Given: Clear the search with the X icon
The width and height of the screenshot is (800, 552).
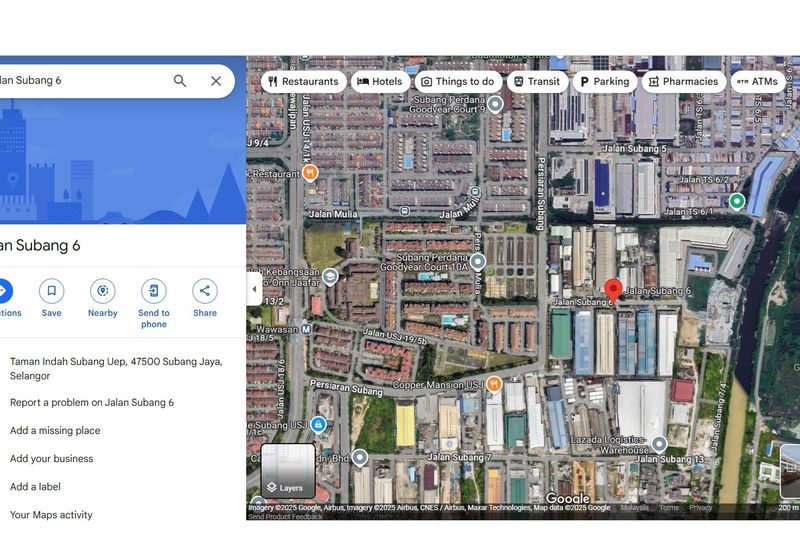Looking at the screenshot, I should coord(216,81).
